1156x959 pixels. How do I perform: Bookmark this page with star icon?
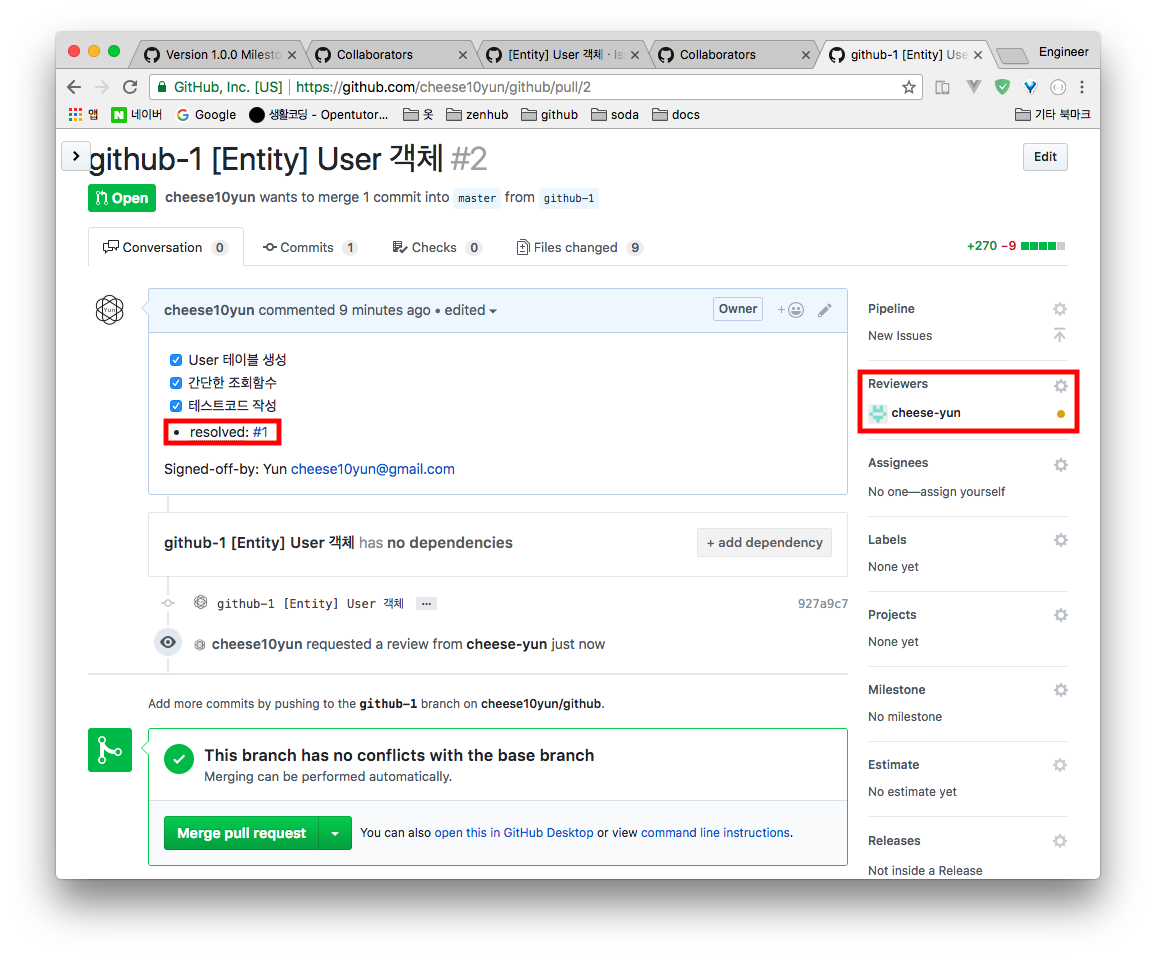[908, 88]
